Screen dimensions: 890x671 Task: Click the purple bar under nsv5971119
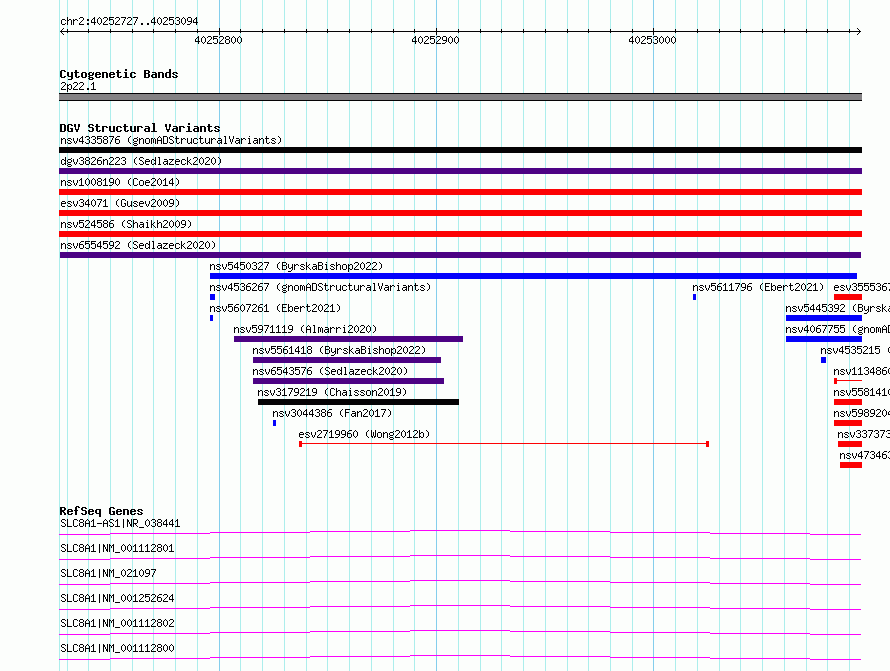(x=349, y=339)
